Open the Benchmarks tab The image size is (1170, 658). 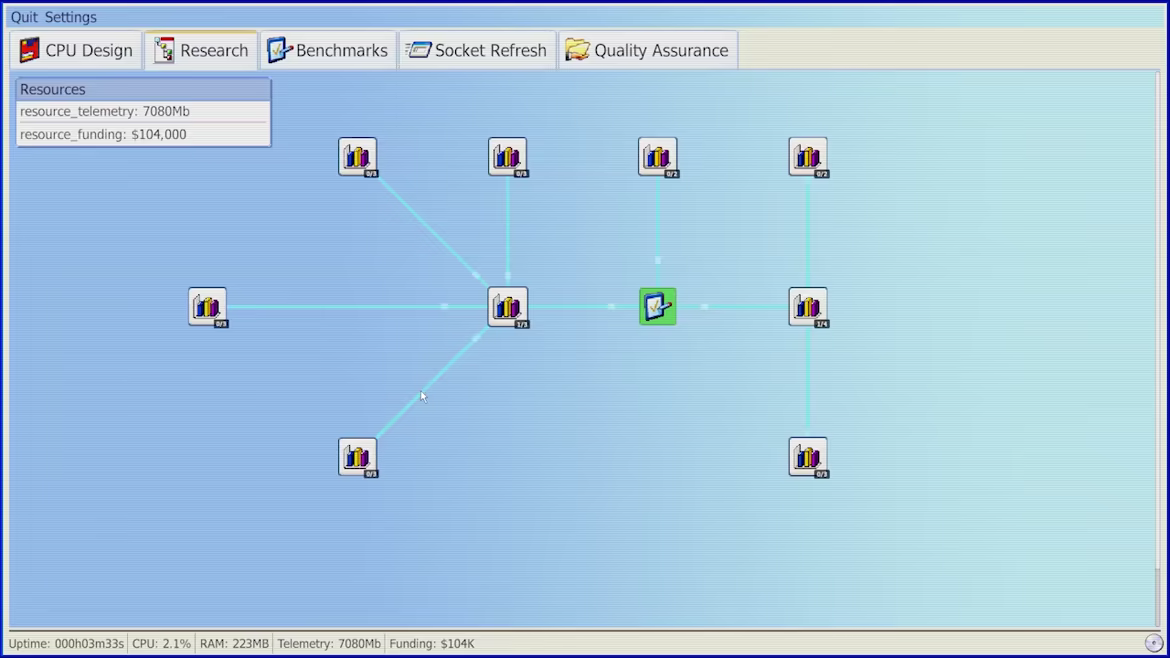pos(328,51)
